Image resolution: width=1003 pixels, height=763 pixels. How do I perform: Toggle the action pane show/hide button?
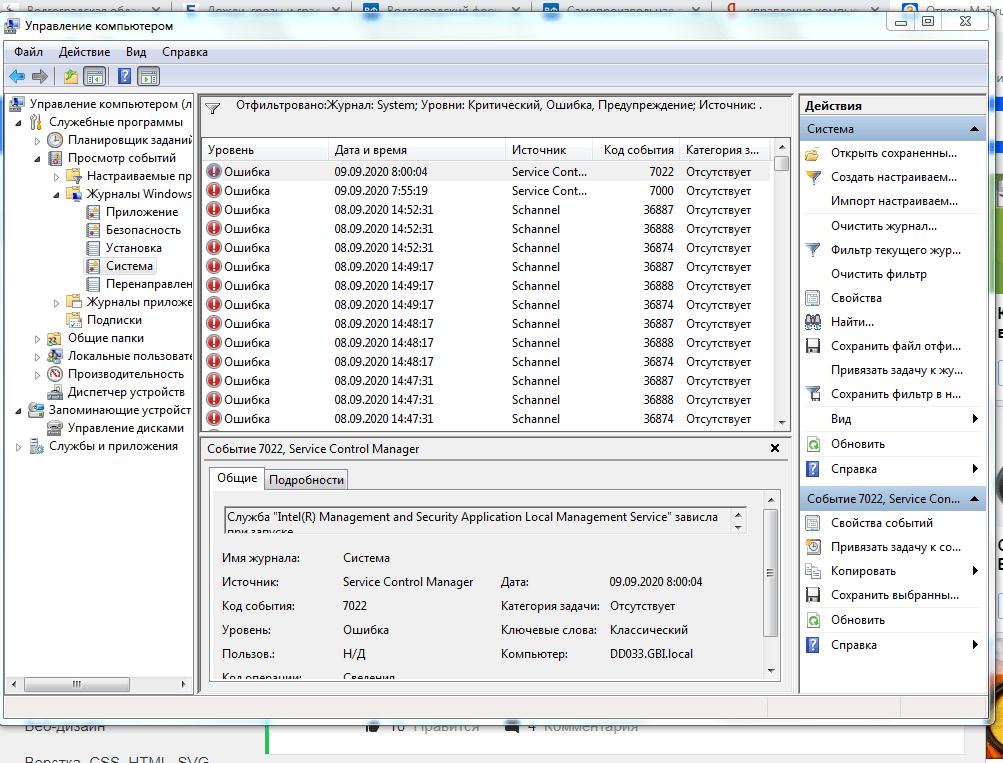point(149,76)
